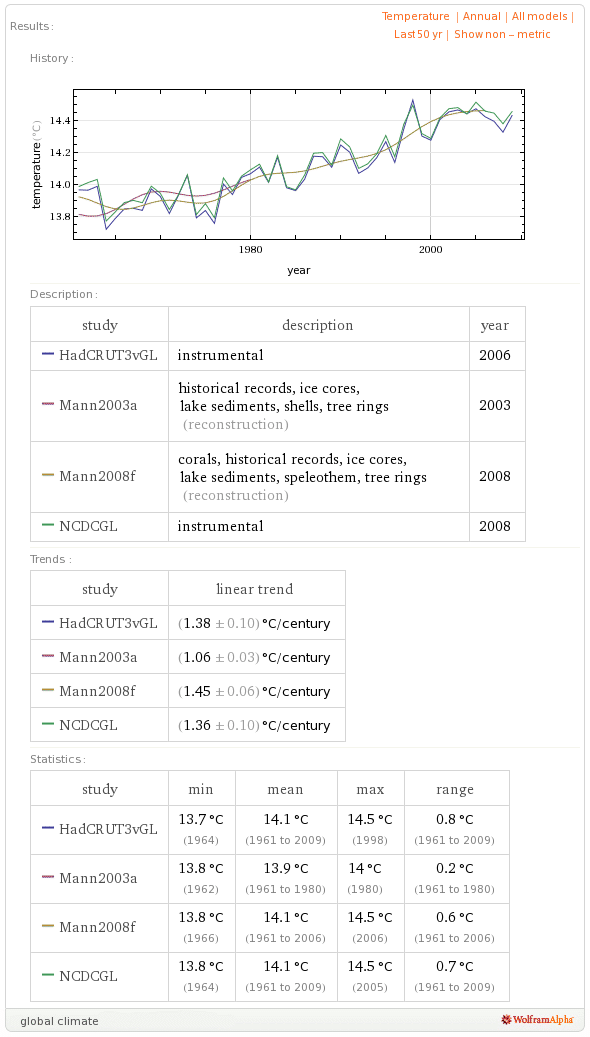The width and height of the screenshot is (590, 1037).
Task: Click the 1.36 ±0.10 °C/century trend value
Action: pos(254,726)
